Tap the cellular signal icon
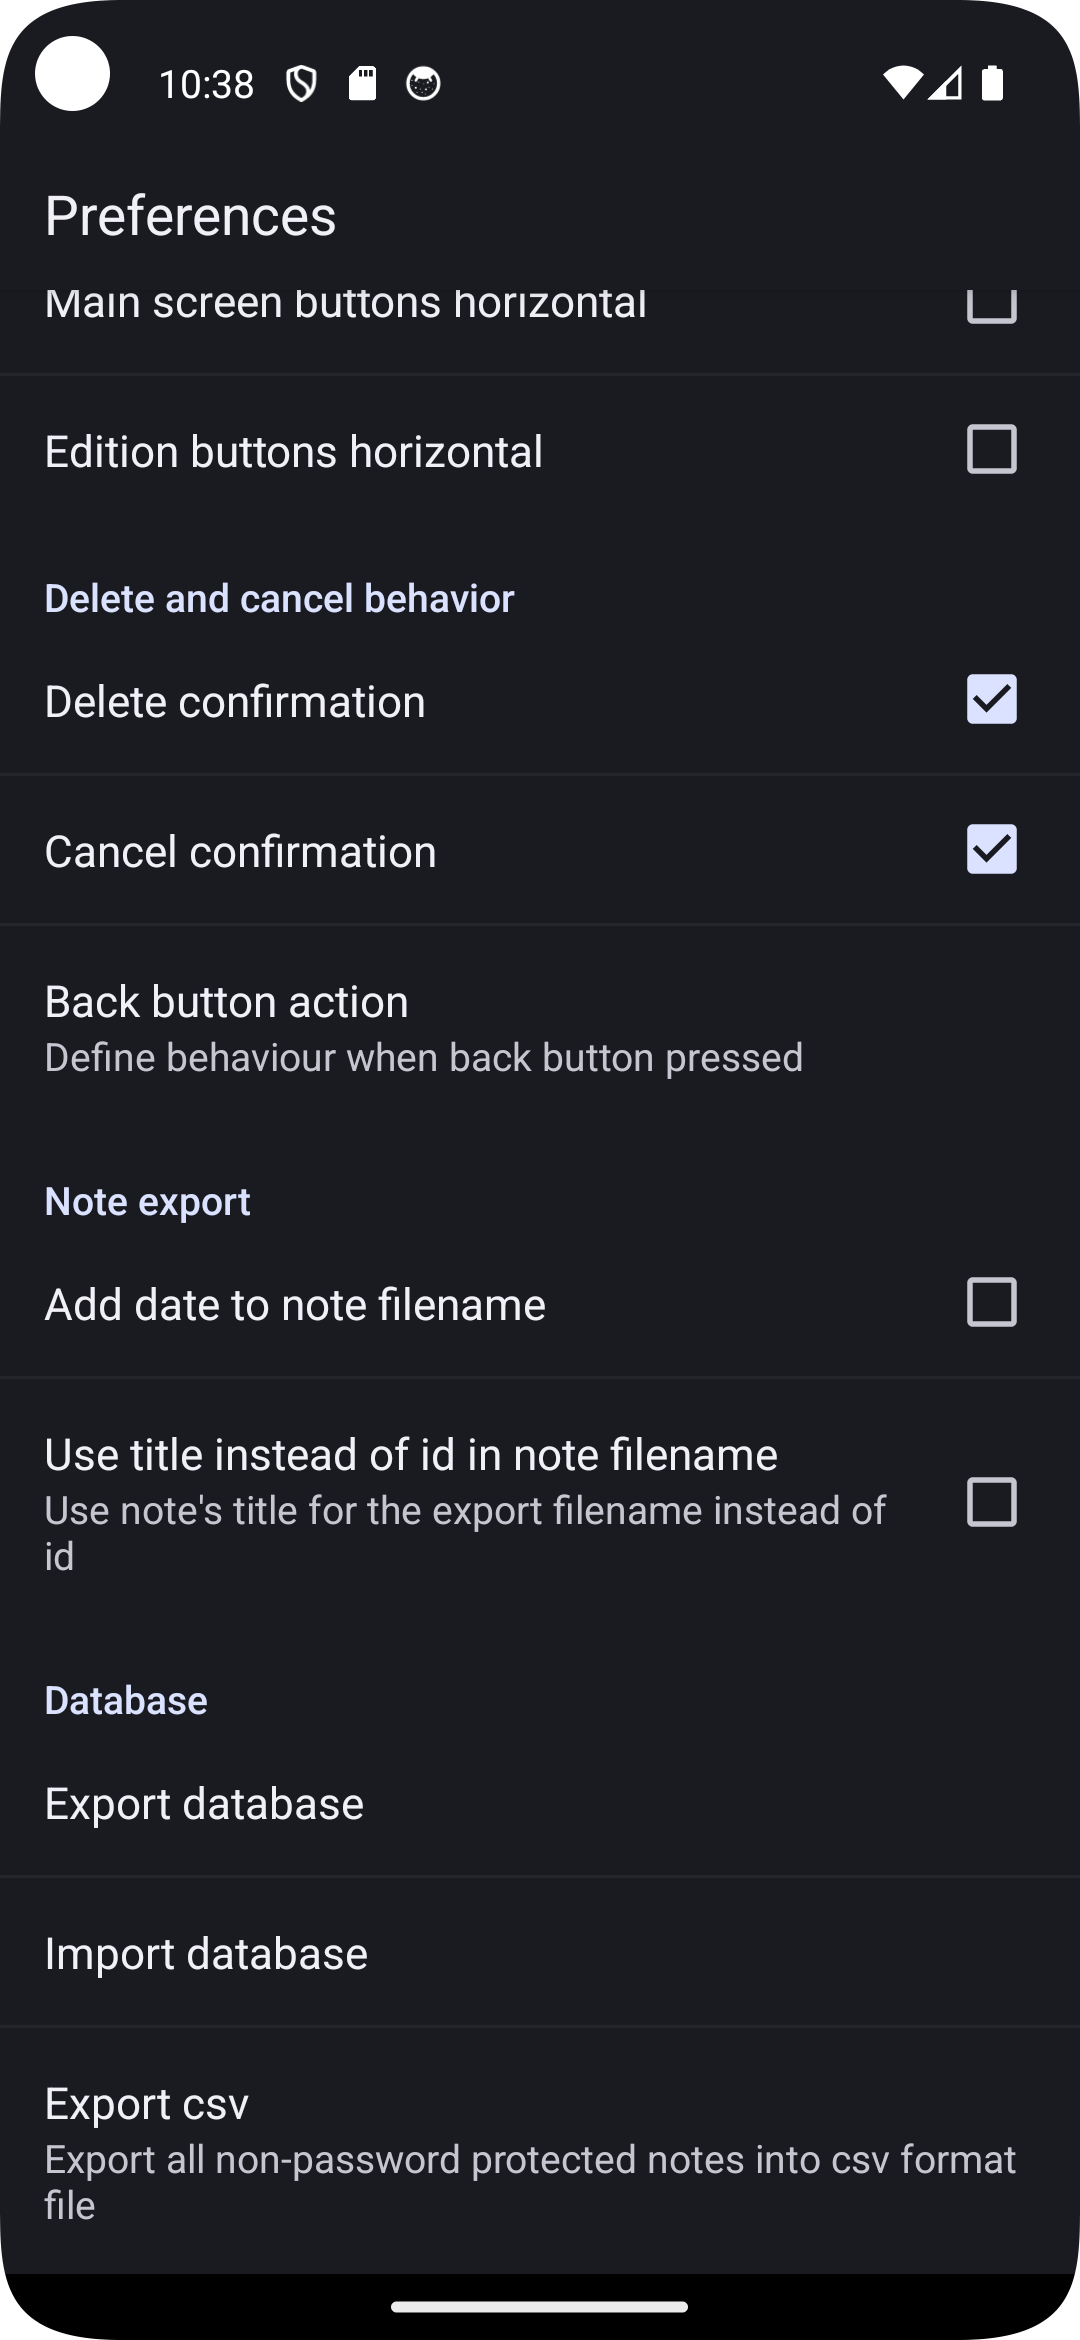The height and width of the screenshot is (2340, 1080). pos(945,84)
